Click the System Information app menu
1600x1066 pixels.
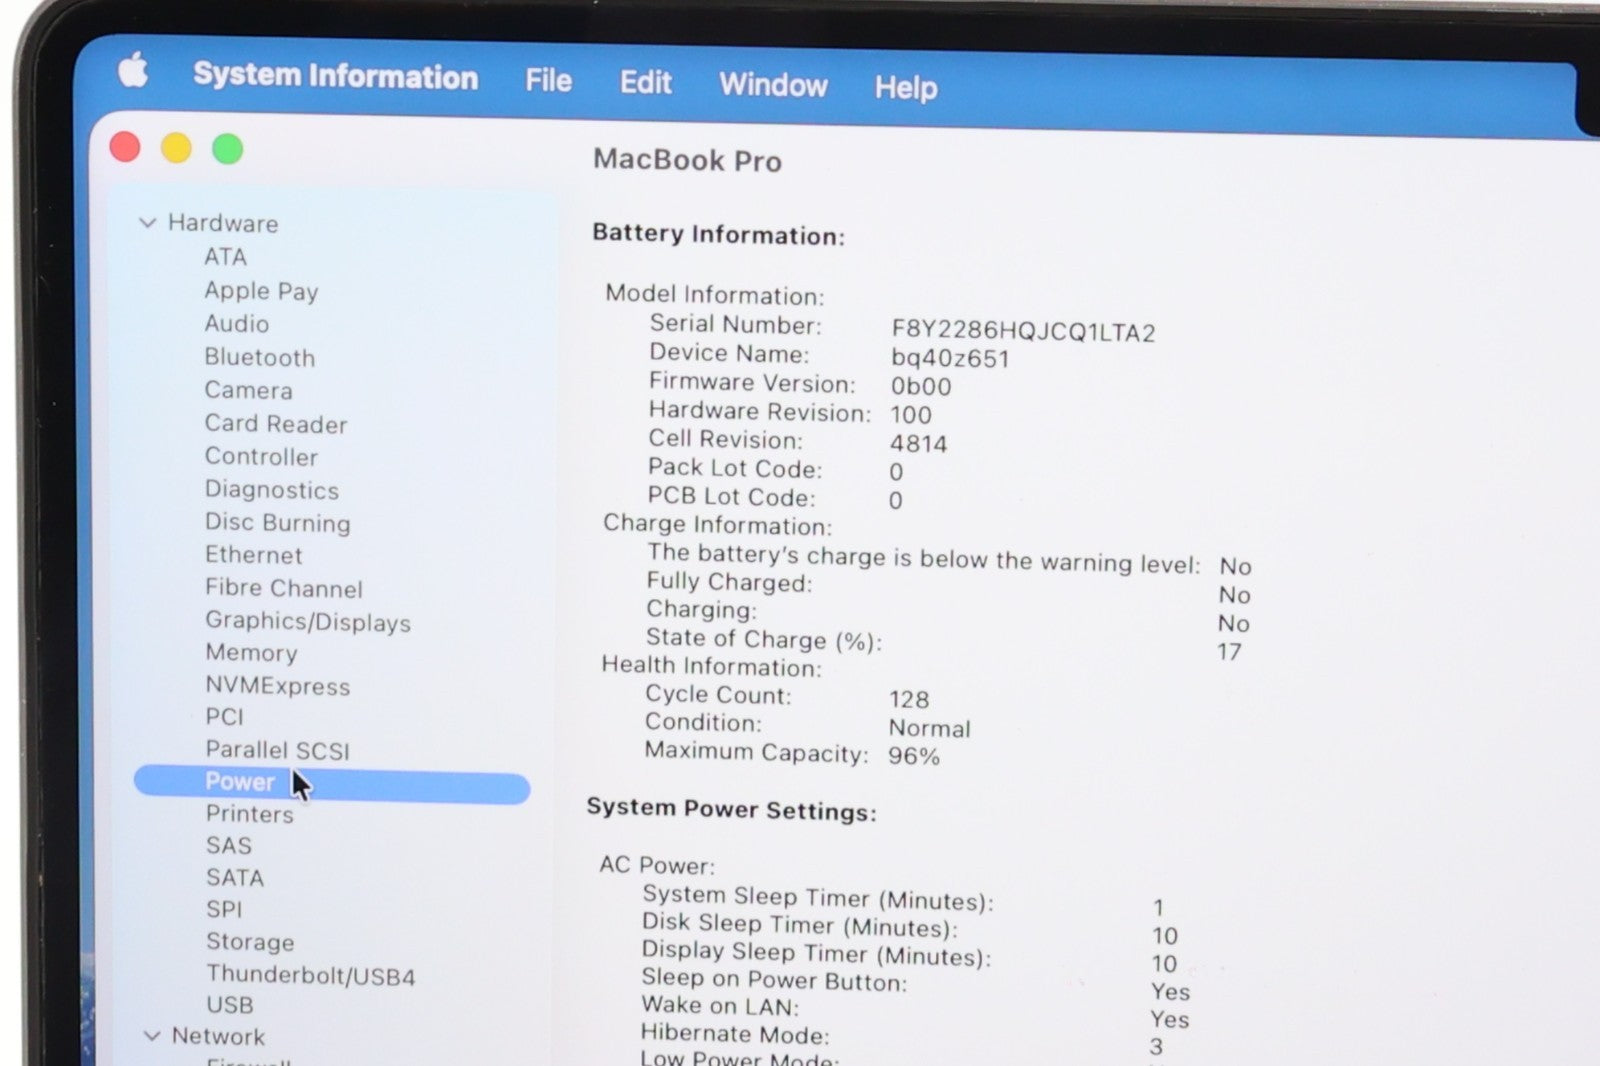click(x=335, y=76)
